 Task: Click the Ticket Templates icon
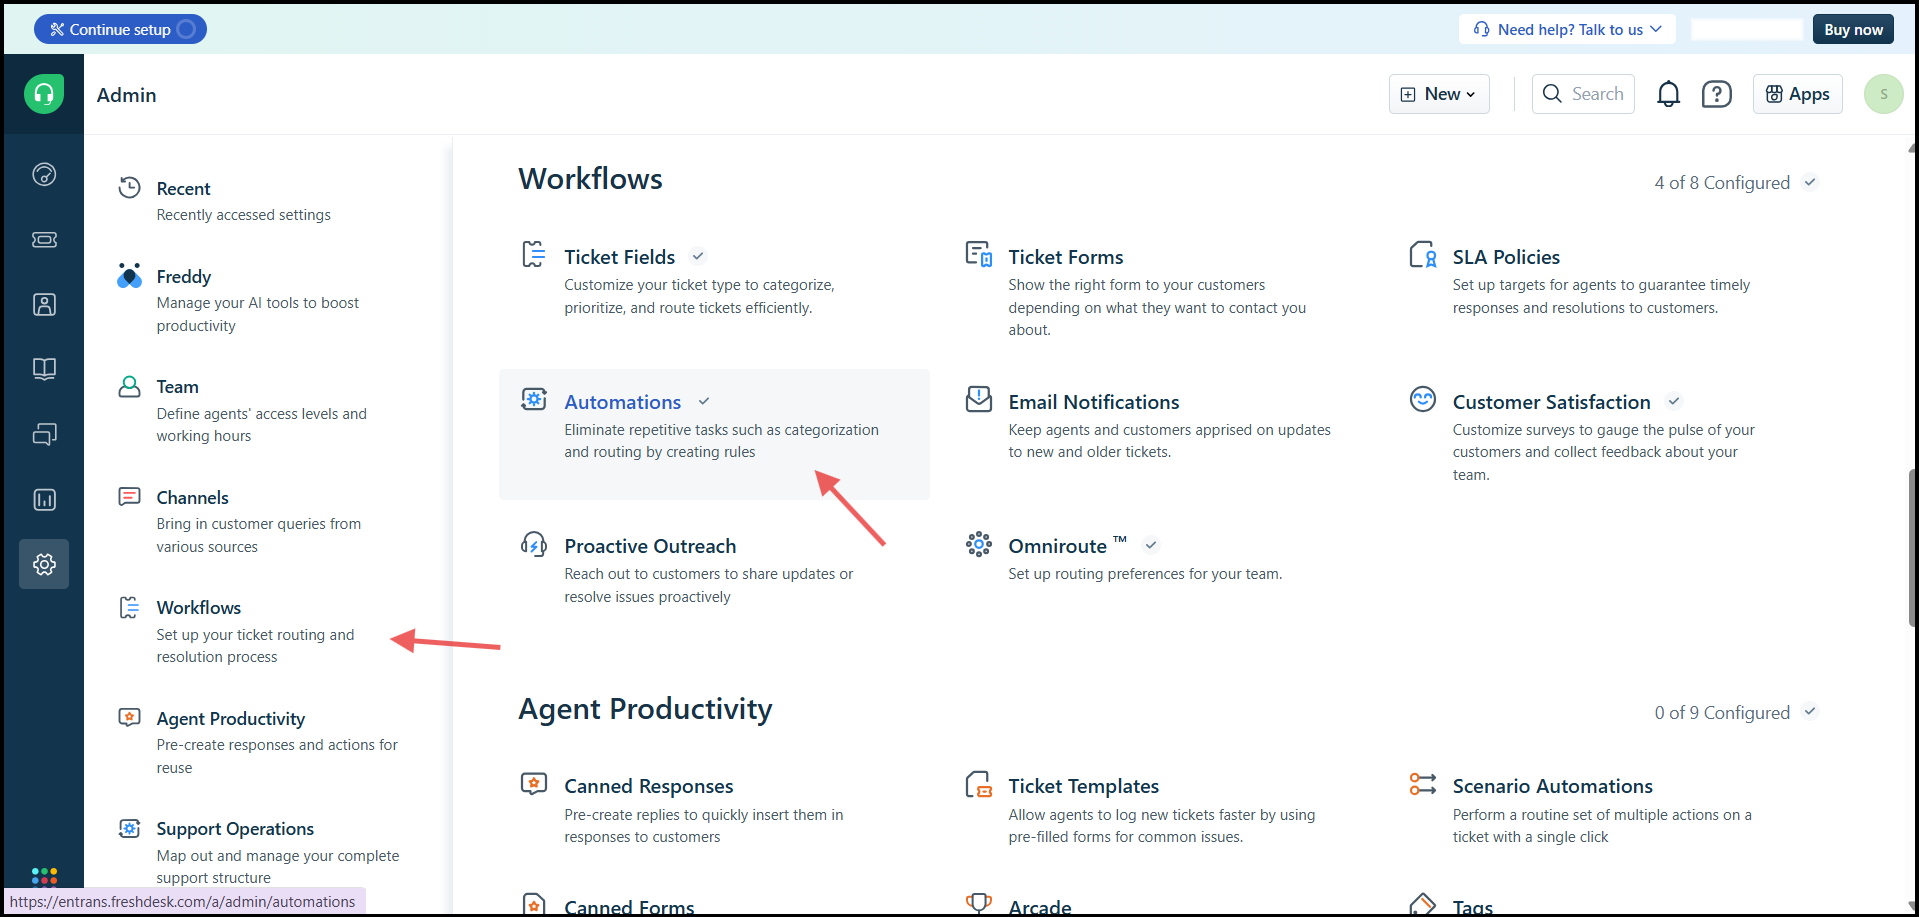tap(978, 784)
